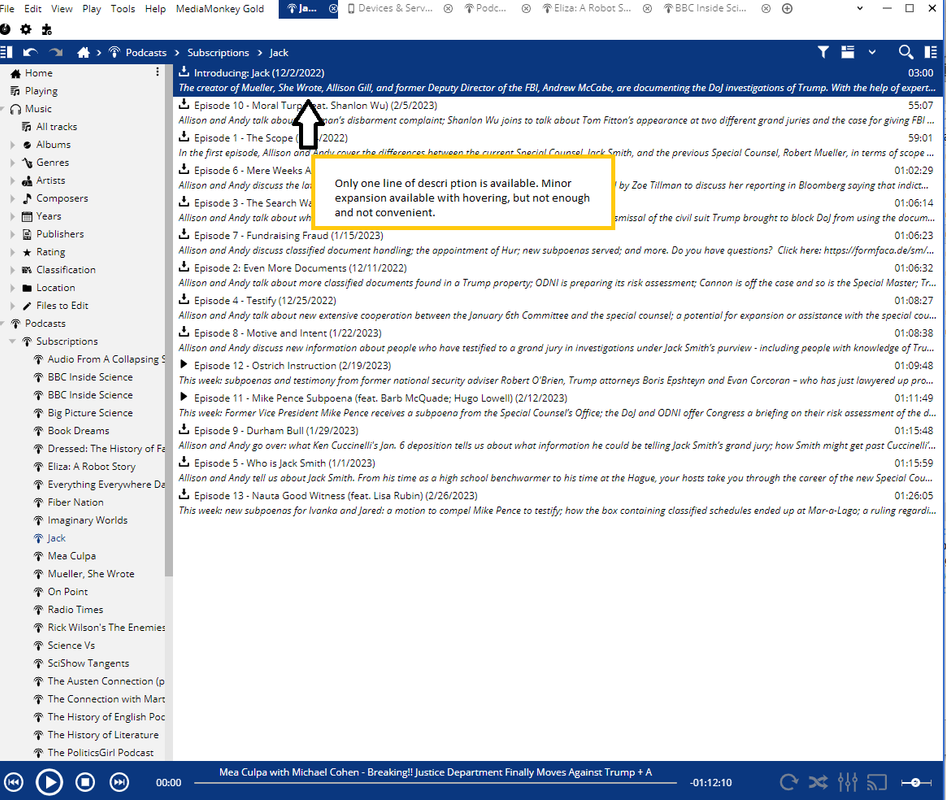
Task: Click the now playing Mea Culpa title
Action: (435, 772)
